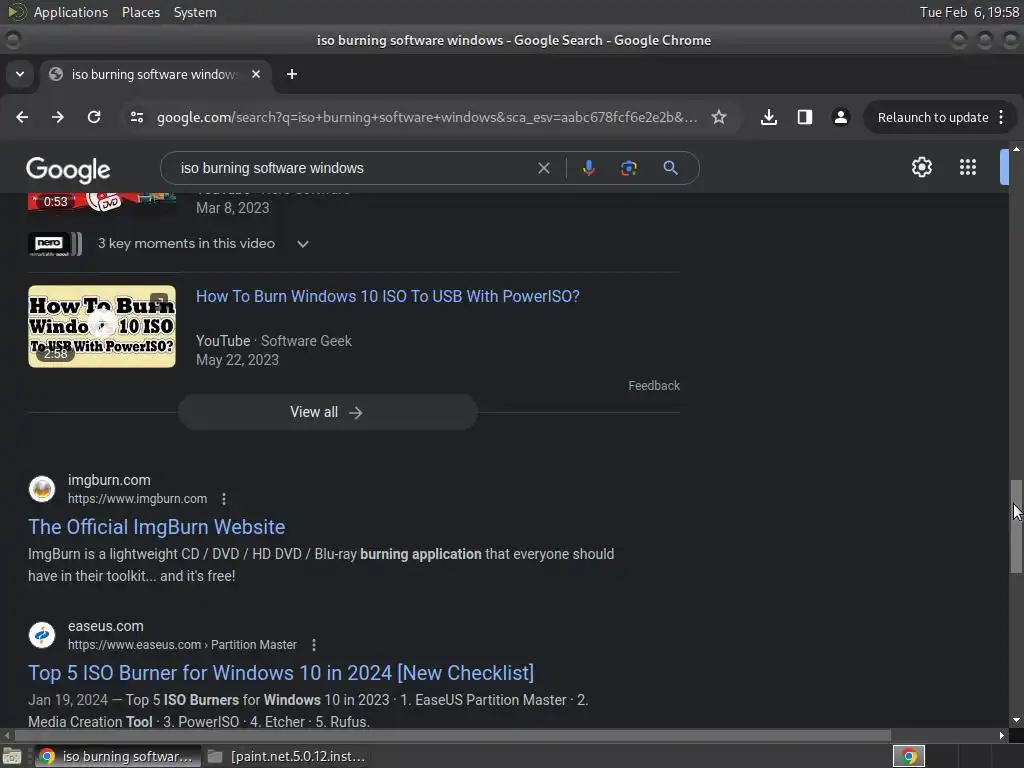Click scroll-right arrow of horizontal scrollbar
The height and width of the screenshot is (768, 1024).
click(1002, 735)
